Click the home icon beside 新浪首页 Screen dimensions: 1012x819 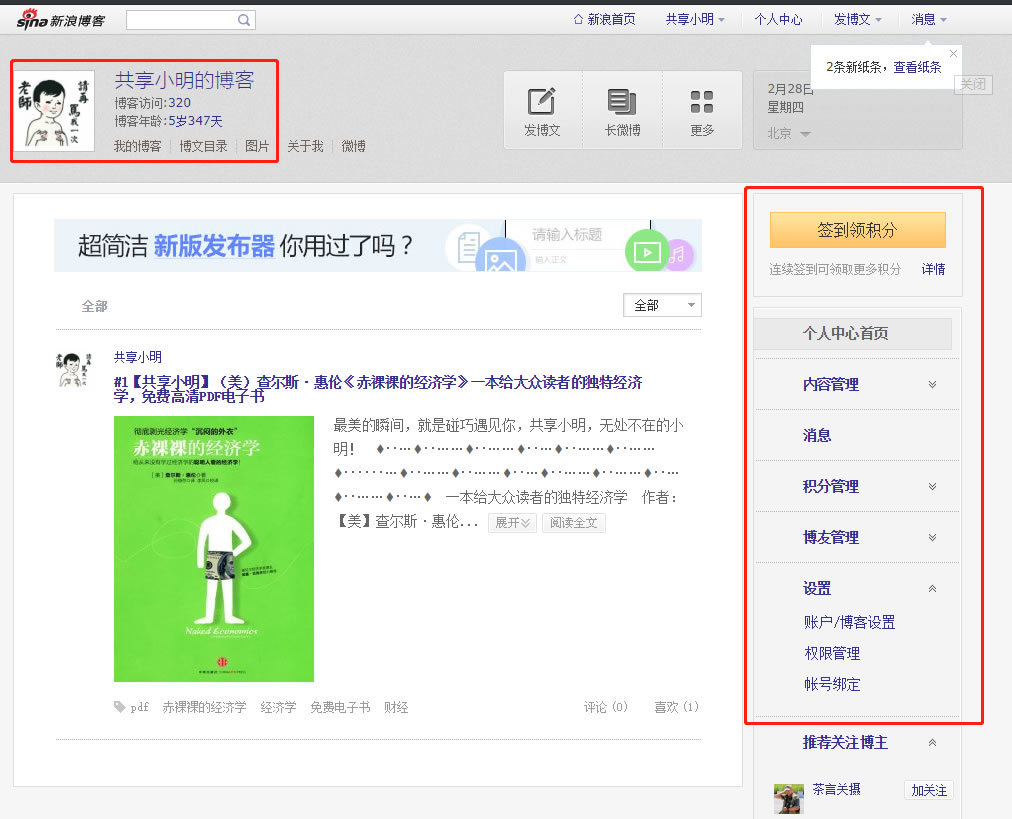578,19
